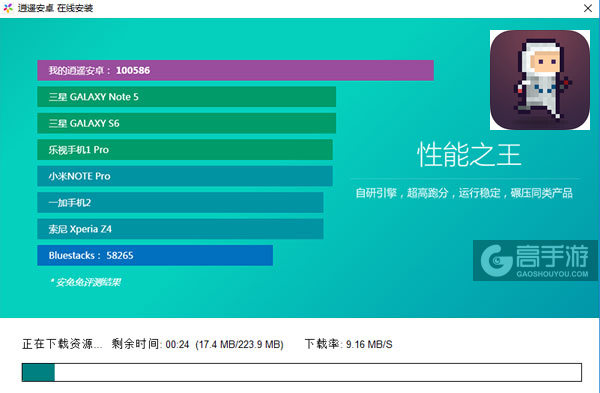
Task: Select the 小米NOTE Pro bar
Action: coord(185,176)
